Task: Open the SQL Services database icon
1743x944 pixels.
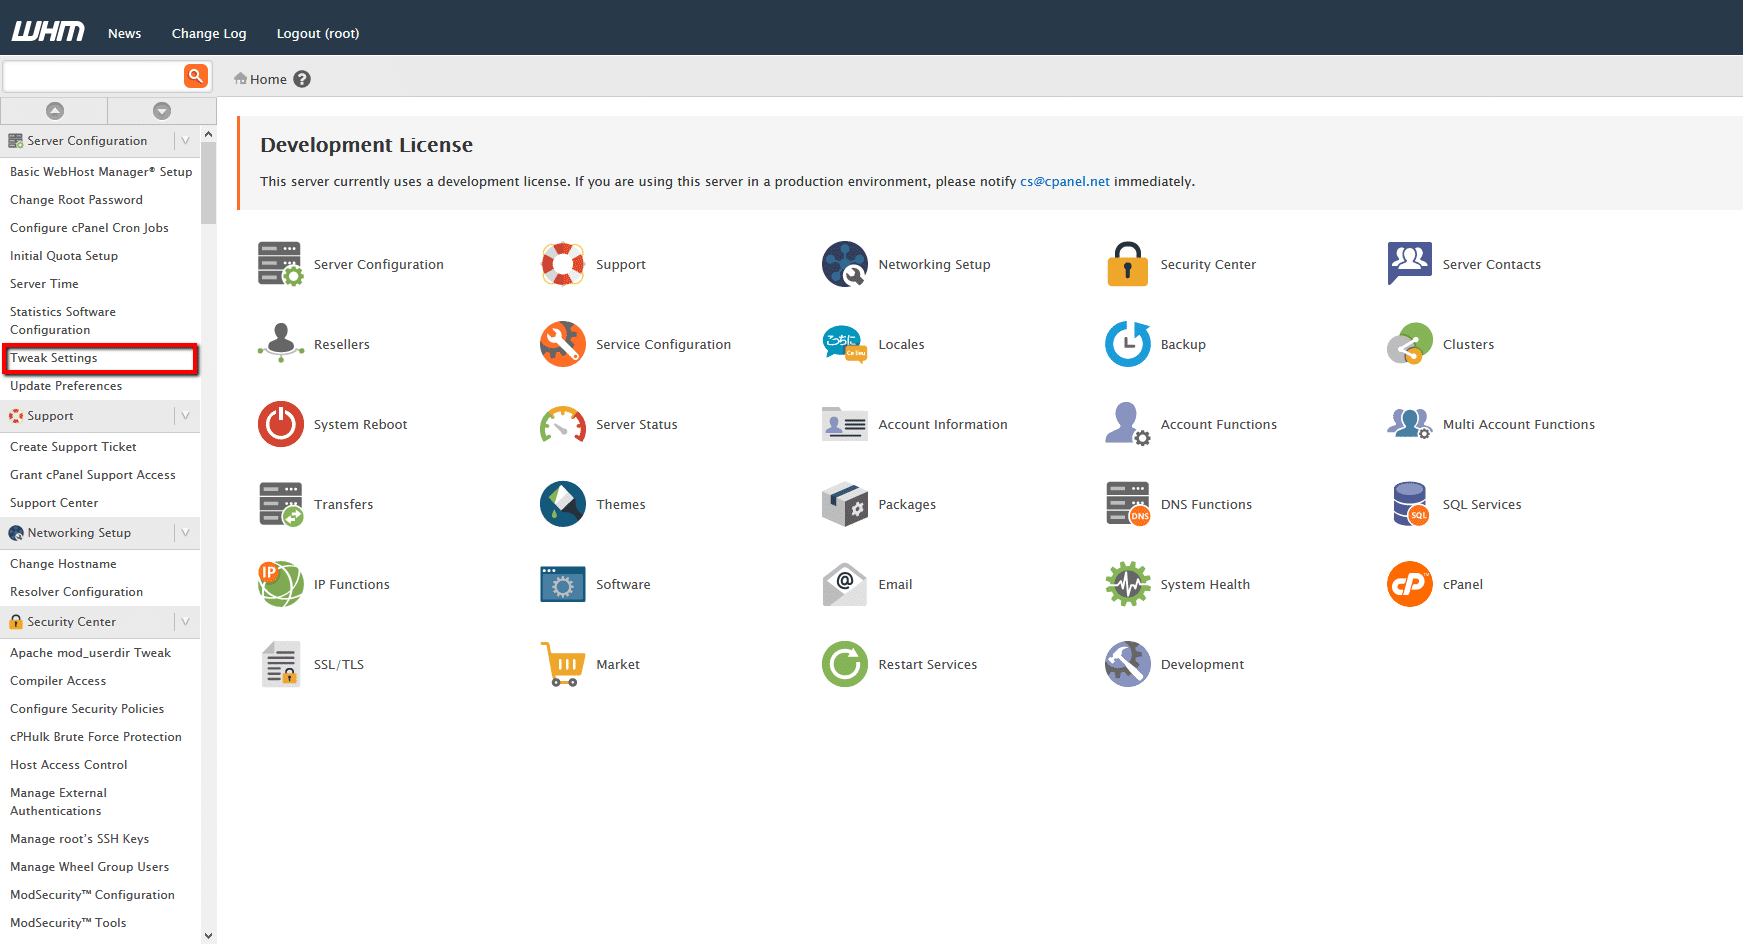Action: coord(1410,504)
